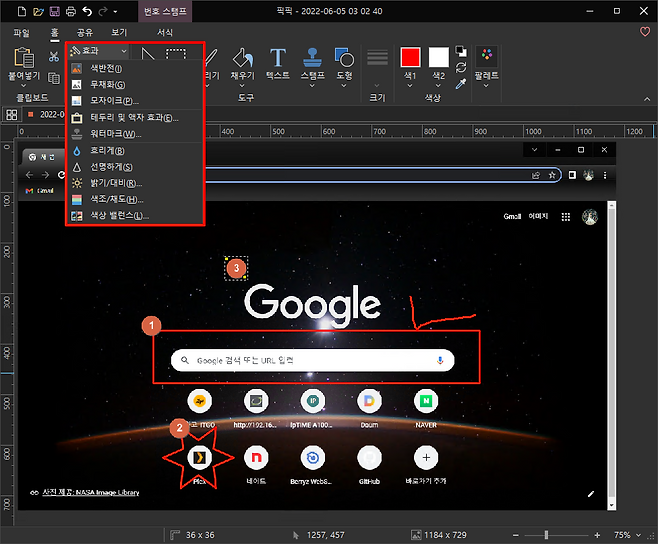This screenshot has width=658, height=544.
Task: Select the 번호 스탬프 context tab
Action: (x=165, y=11)
